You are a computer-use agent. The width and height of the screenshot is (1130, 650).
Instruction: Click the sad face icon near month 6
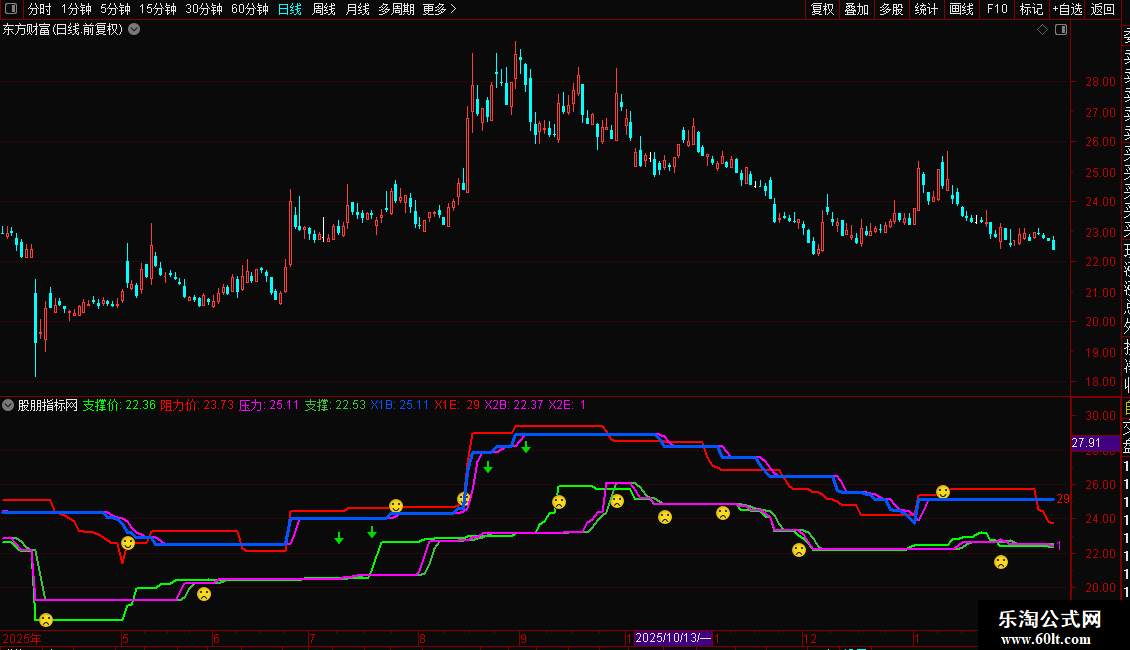tap(204, 594)
